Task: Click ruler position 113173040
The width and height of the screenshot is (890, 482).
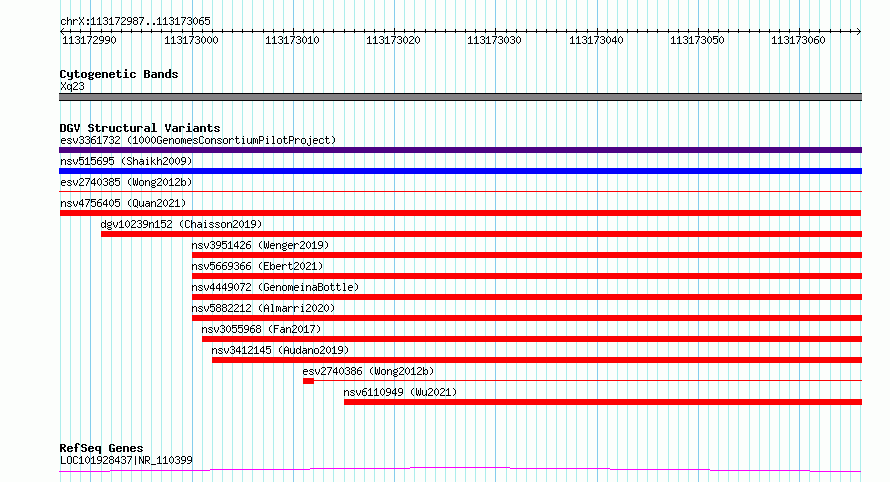Action: tap(596, 40)
